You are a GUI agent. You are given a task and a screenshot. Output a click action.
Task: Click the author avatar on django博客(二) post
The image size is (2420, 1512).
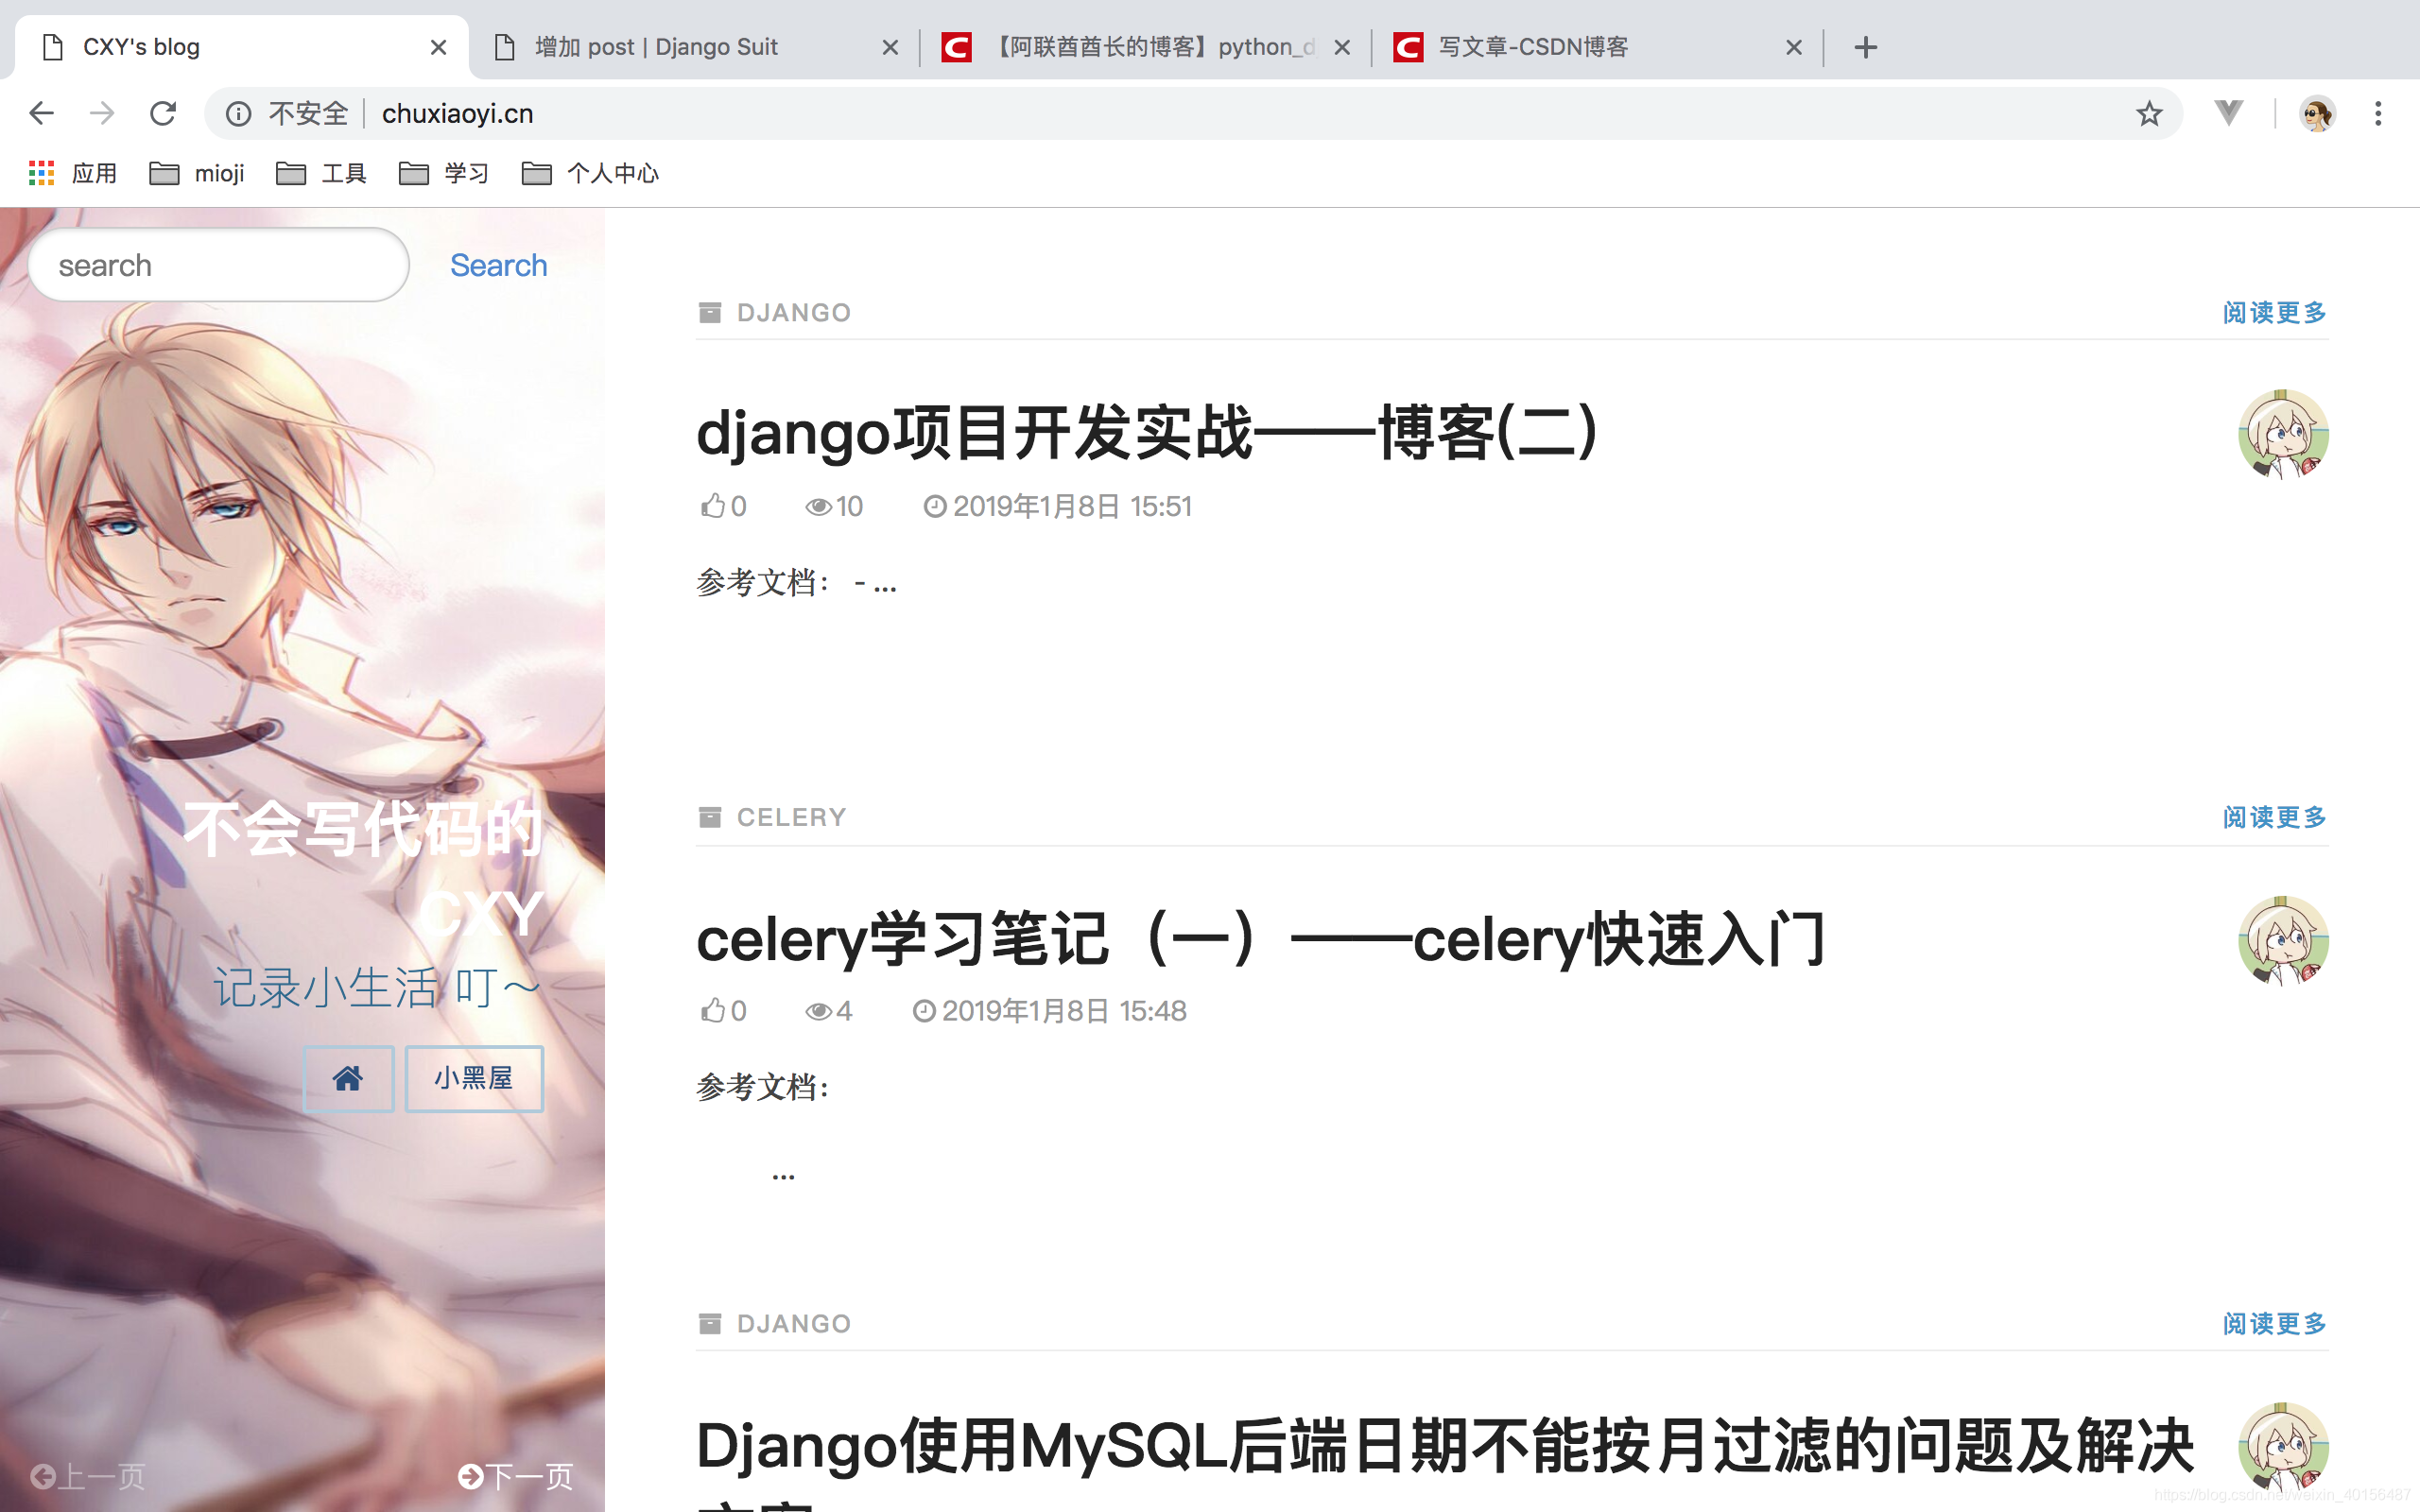tap(2283, 434)
